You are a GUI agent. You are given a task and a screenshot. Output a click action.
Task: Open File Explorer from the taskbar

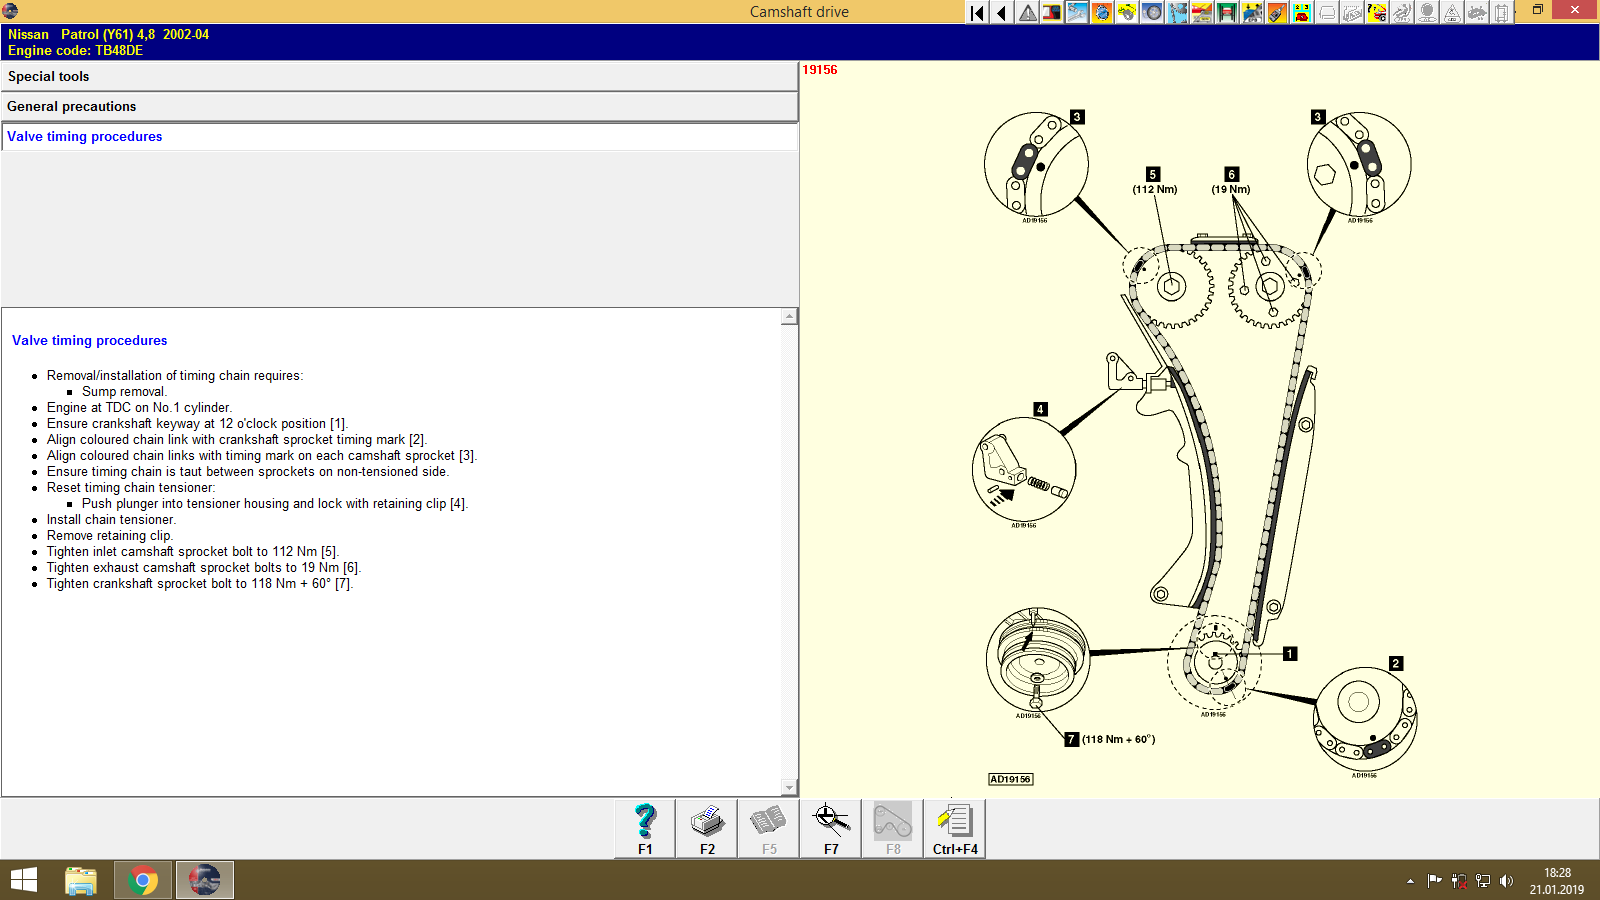(x=81, y=880)
